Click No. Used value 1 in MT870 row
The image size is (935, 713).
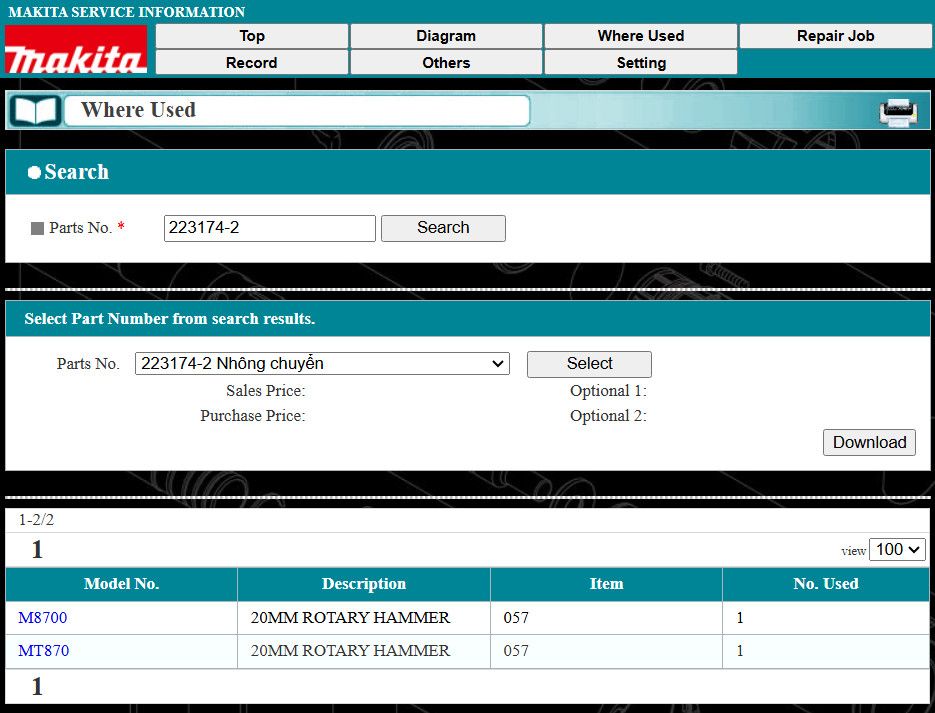tap(740, 650)
